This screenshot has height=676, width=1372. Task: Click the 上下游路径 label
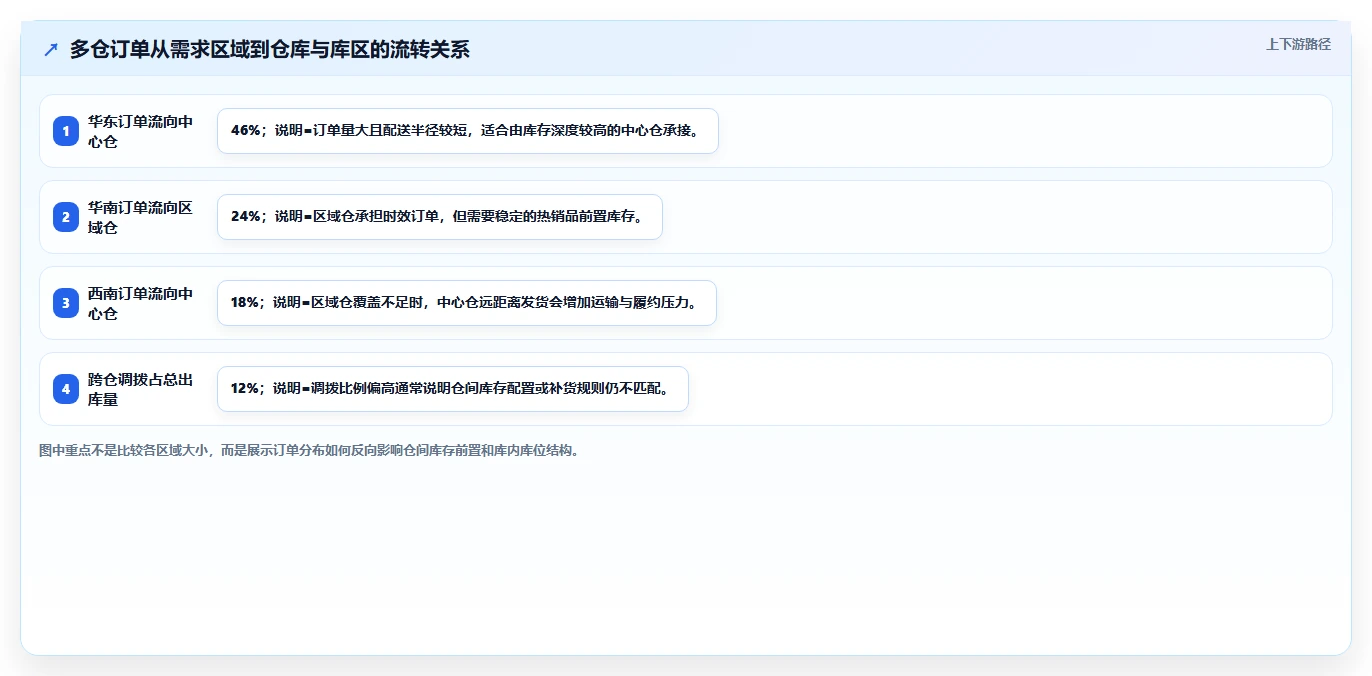point(1298,44)
